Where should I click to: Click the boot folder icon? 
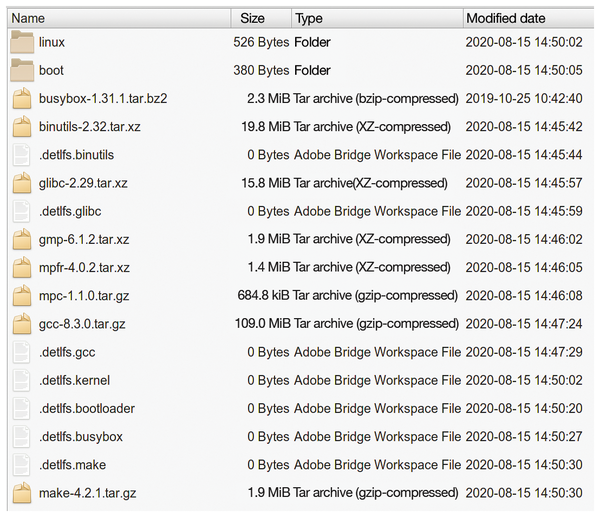[x=22, y=70]
